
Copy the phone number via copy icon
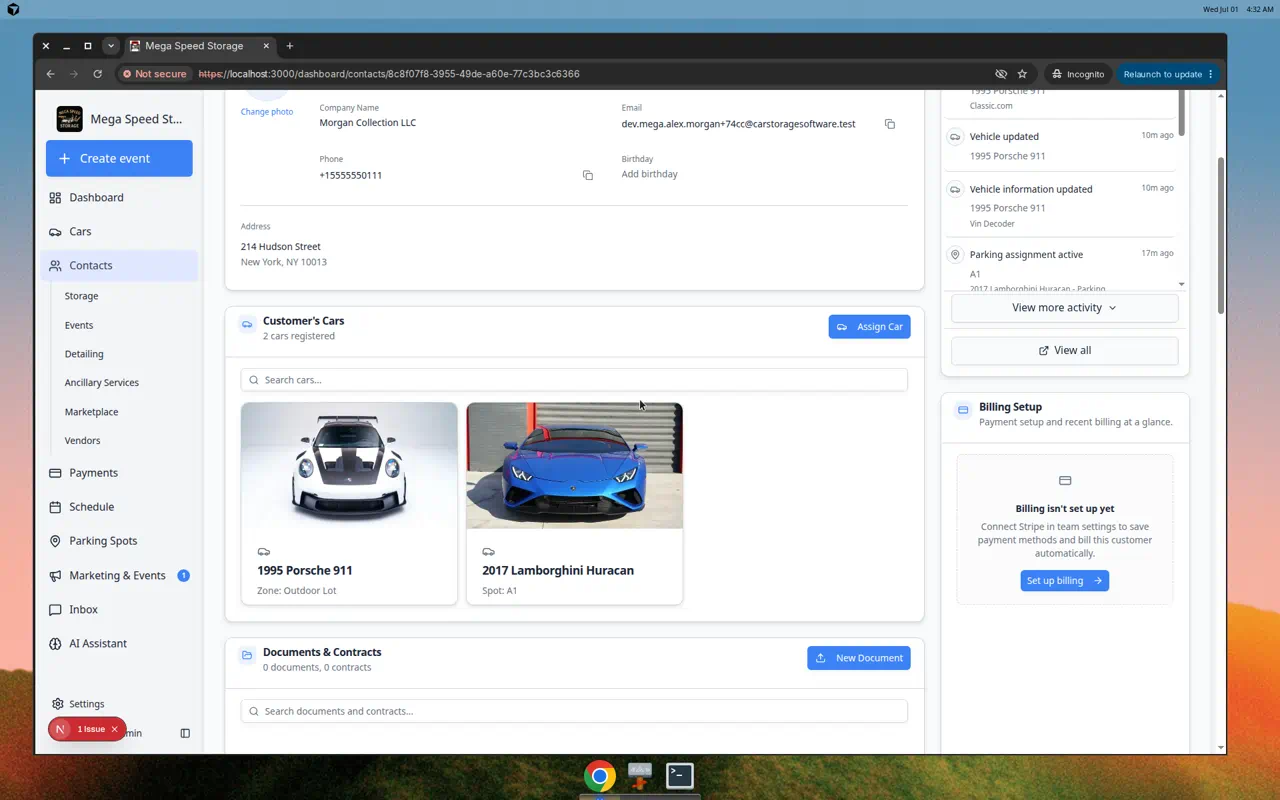coord(588,175)
